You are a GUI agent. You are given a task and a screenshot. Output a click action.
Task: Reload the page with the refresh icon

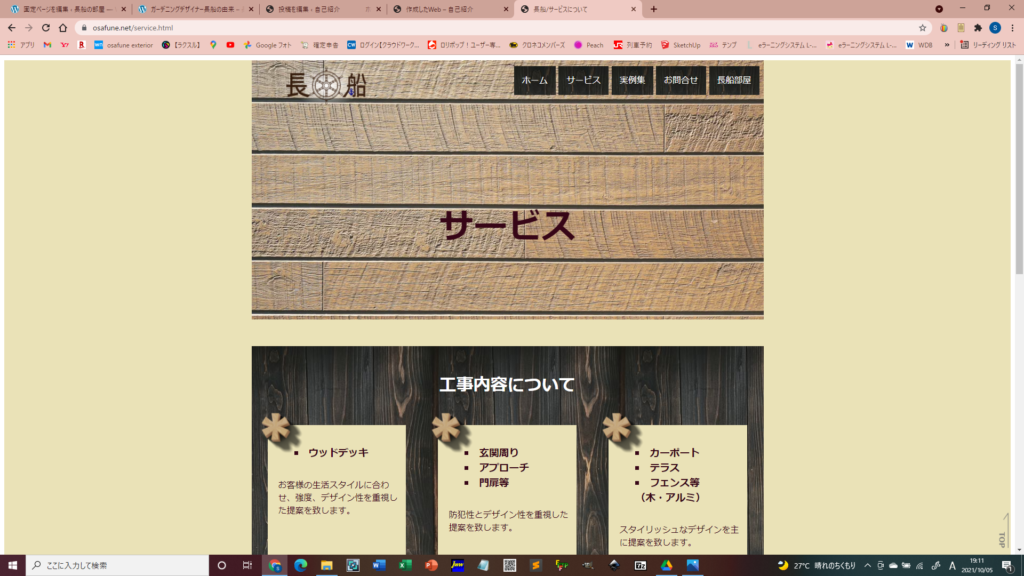(x=45, y=28)
